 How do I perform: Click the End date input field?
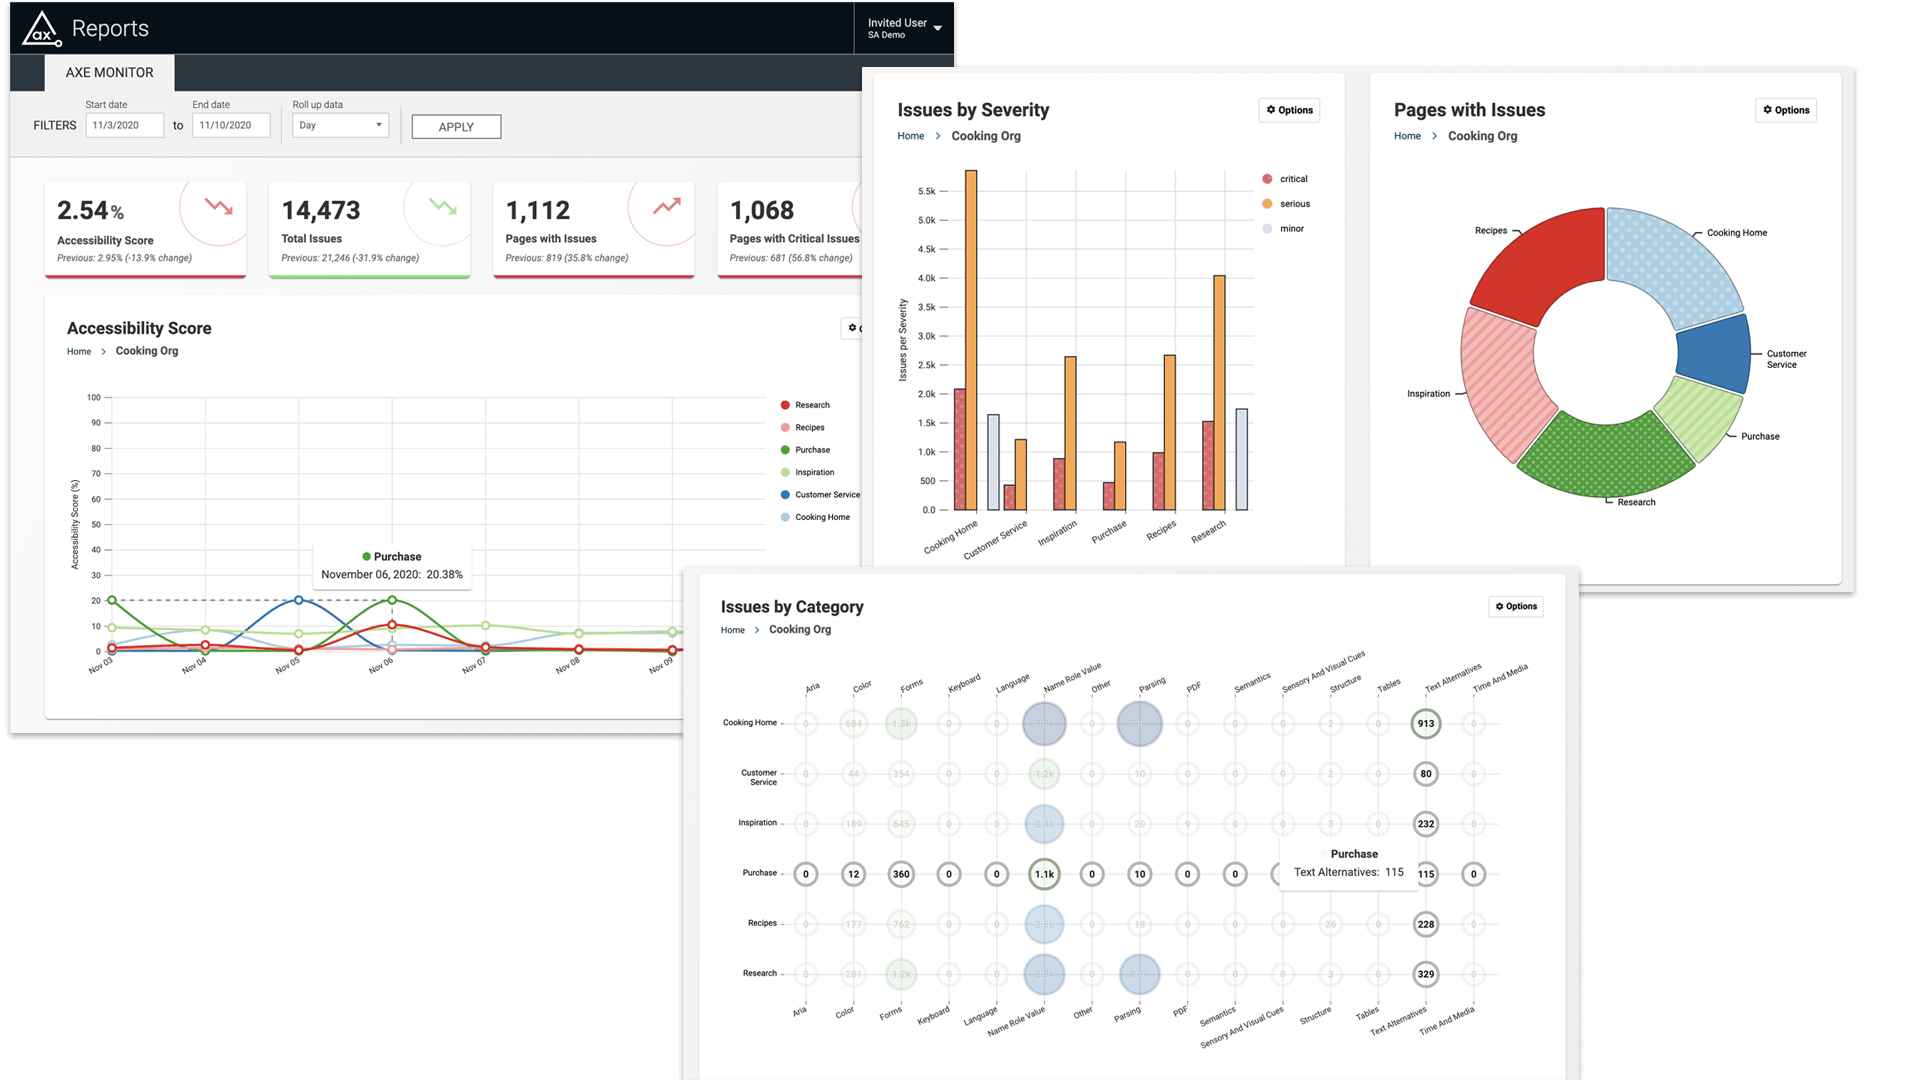[x=230, y=125]
